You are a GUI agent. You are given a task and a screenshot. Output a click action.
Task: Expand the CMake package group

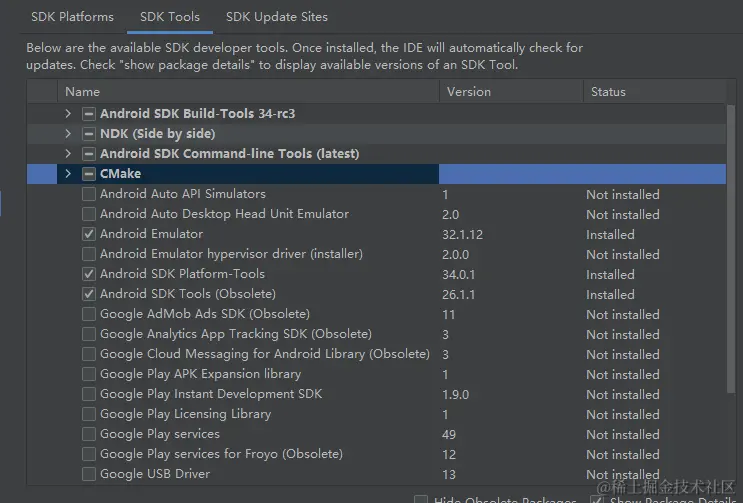(x=67, y=174)
